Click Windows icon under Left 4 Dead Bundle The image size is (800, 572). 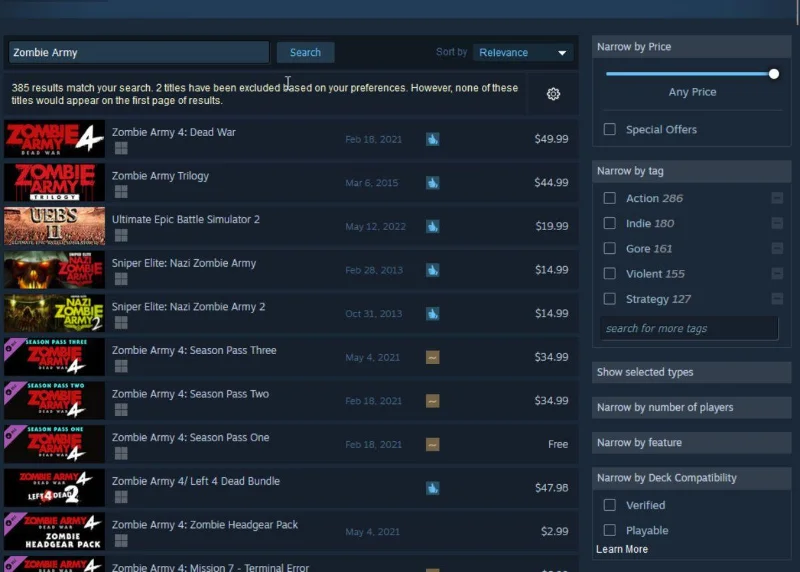(121, 497)
